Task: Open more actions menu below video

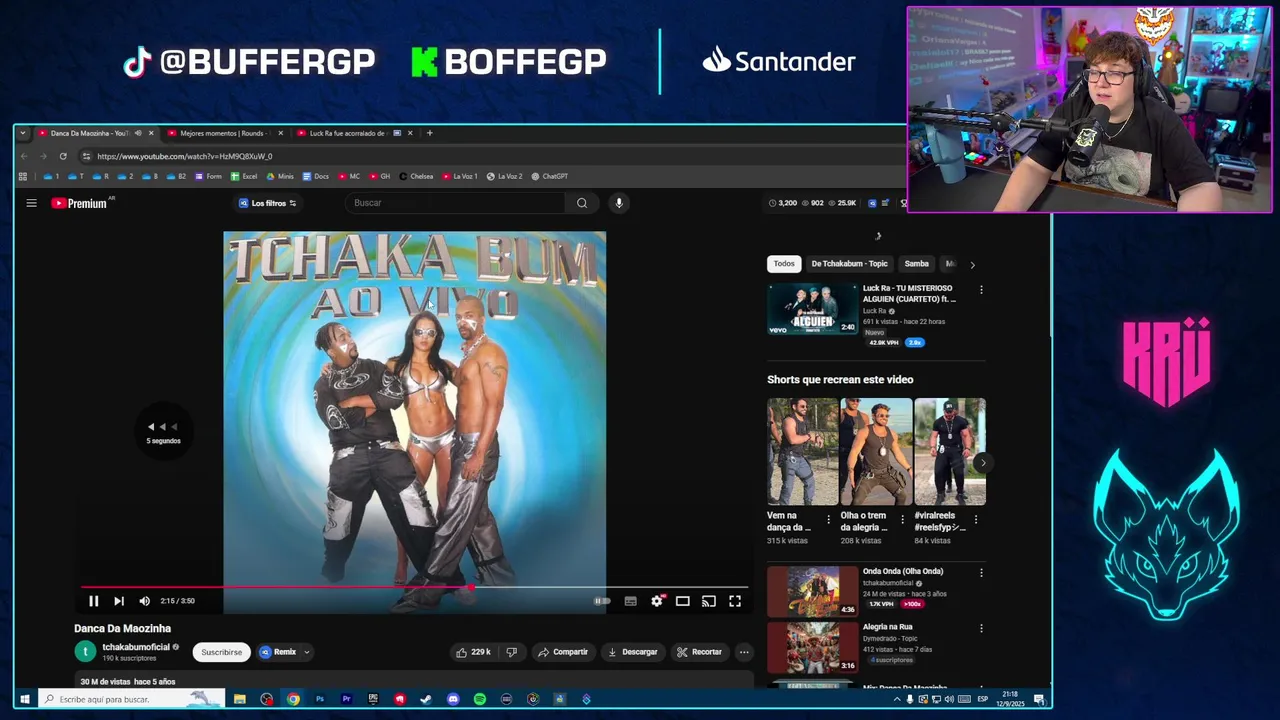Action: (x=744, y=652)
